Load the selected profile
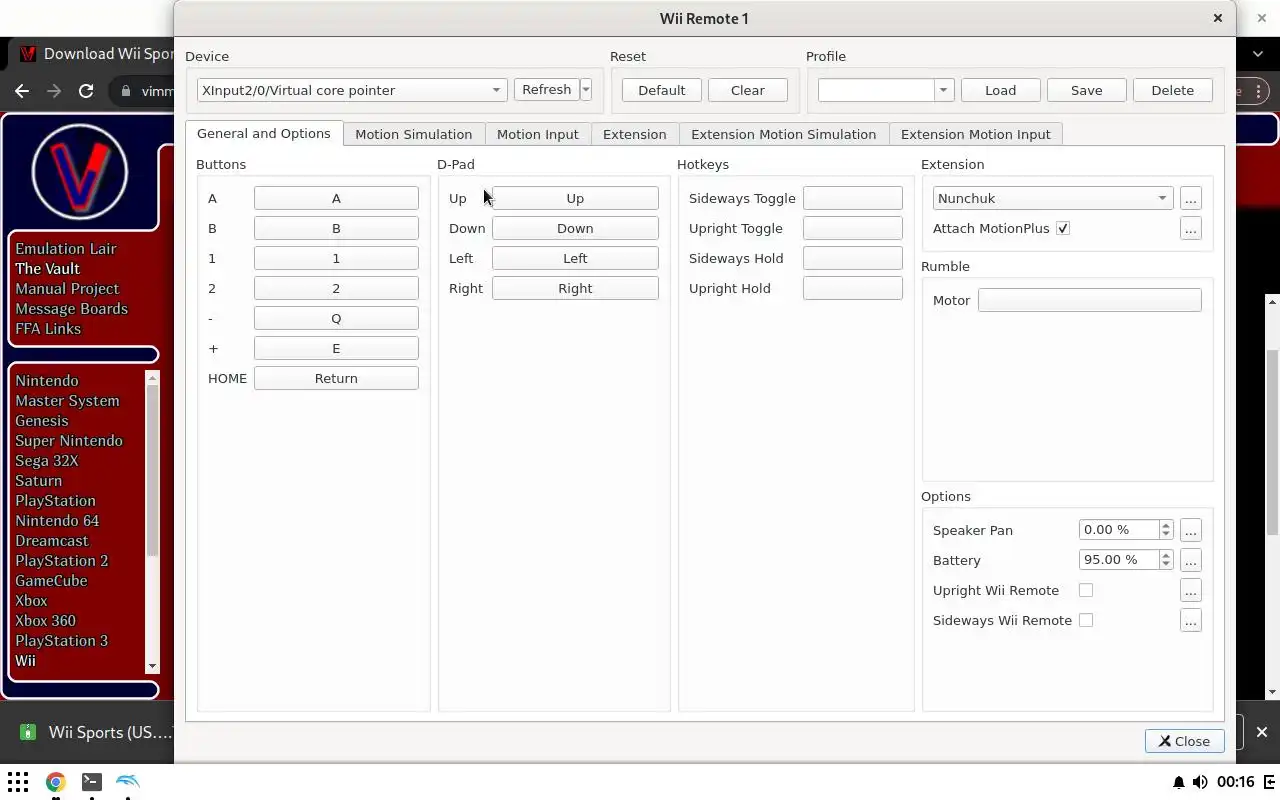The height and width of the screenshot is (800, 1280). tap(1000, 90)
